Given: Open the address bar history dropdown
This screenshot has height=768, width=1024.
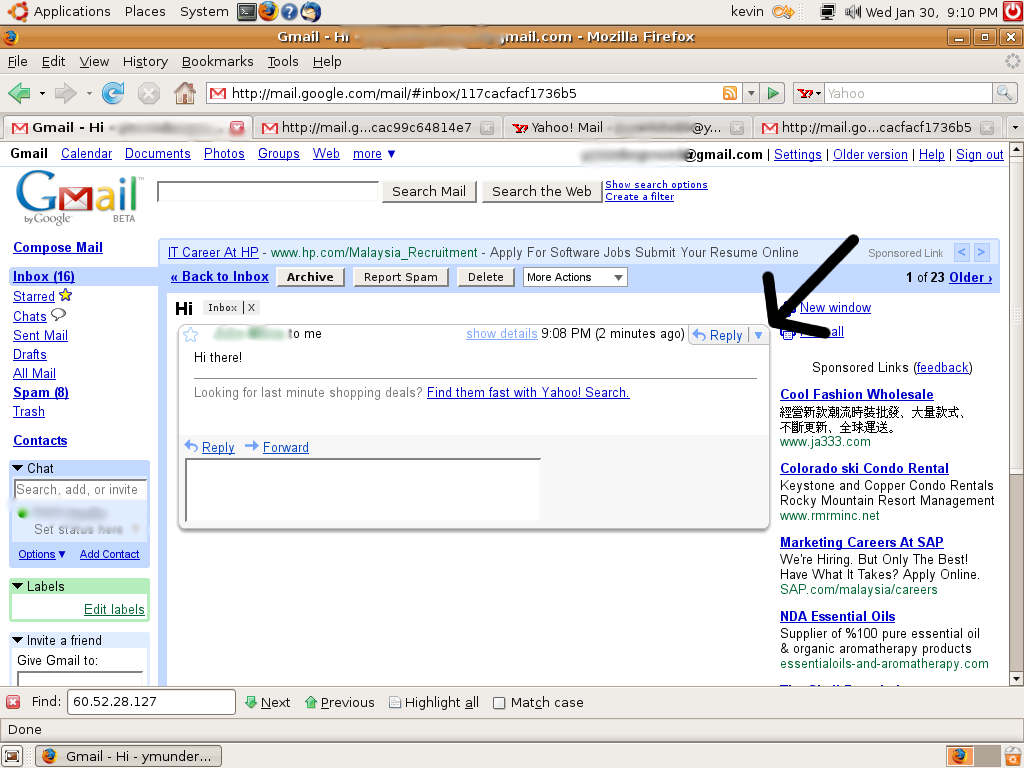Looking at the screenshot, I should [x=751, y=93].
